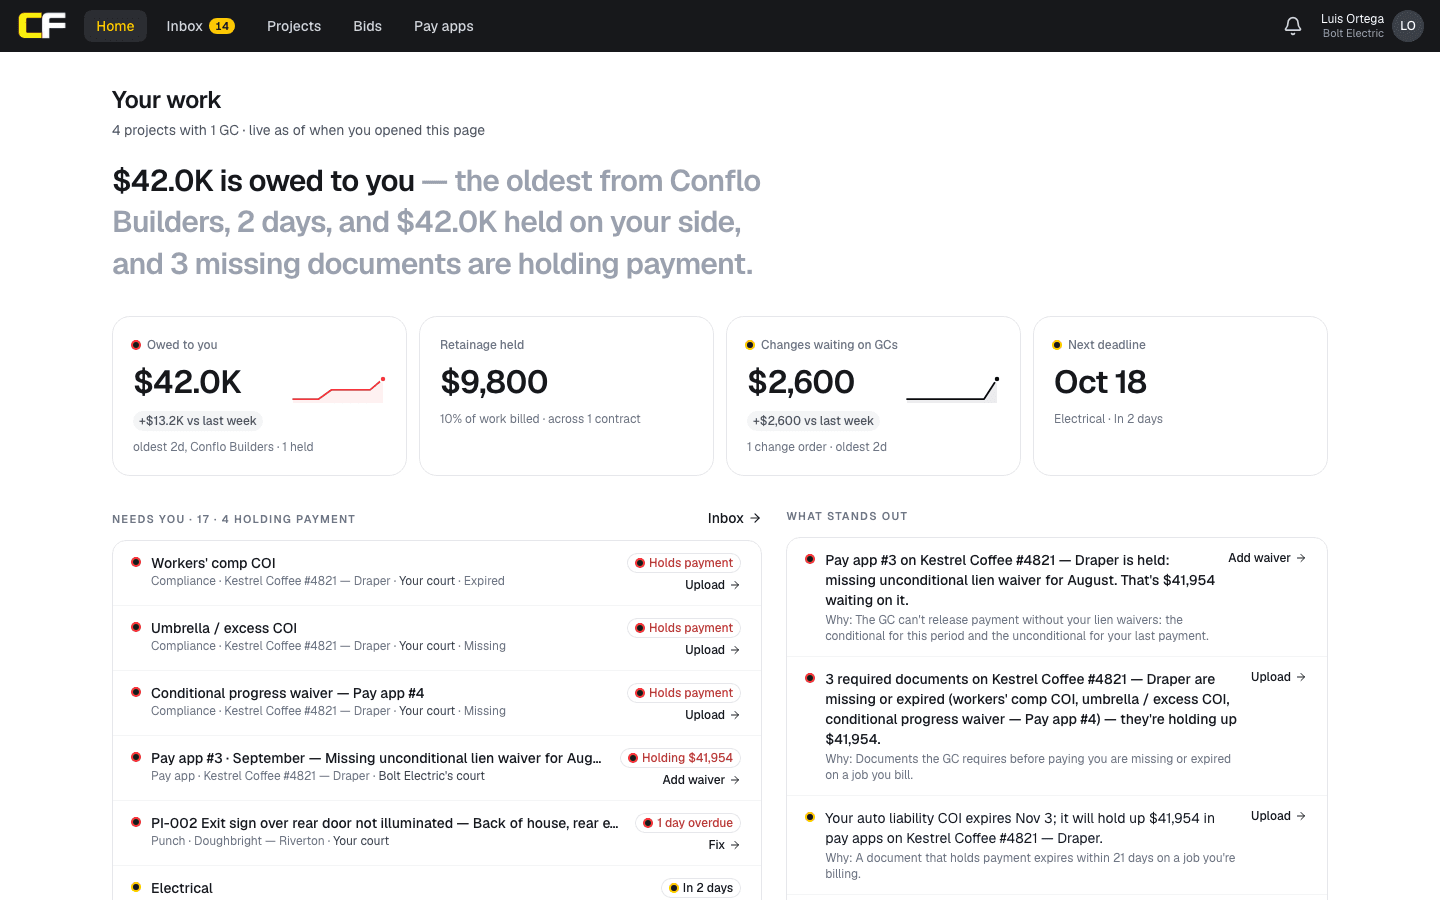Click the Your work heading
This screenshot has width=1440, height=900.
point(166,100)
